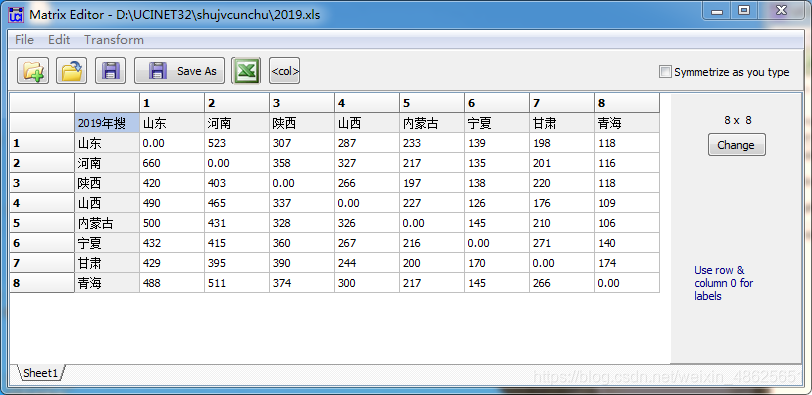Select cell with value 500
This screenshot has height=395, width=812.
(x=172, y=223)
